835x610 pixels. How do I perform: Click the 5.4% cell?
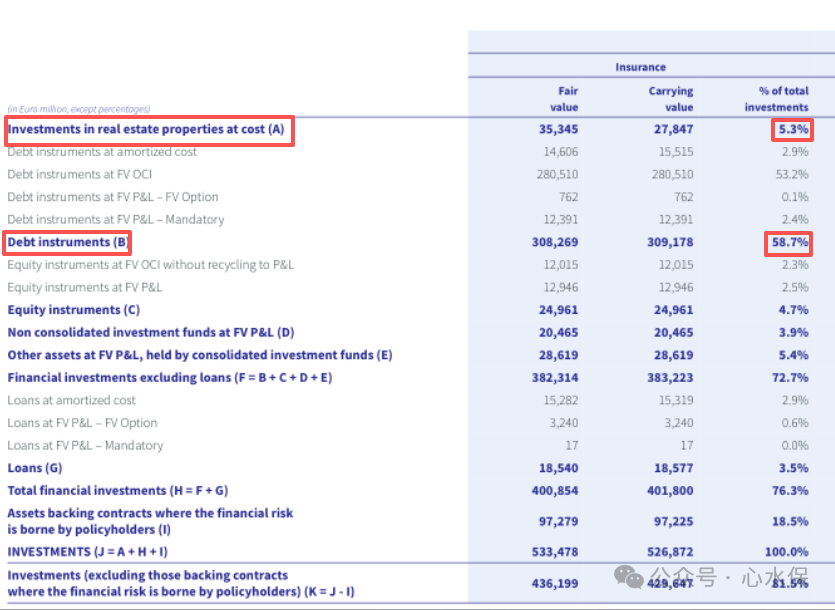tap(793, 355)
